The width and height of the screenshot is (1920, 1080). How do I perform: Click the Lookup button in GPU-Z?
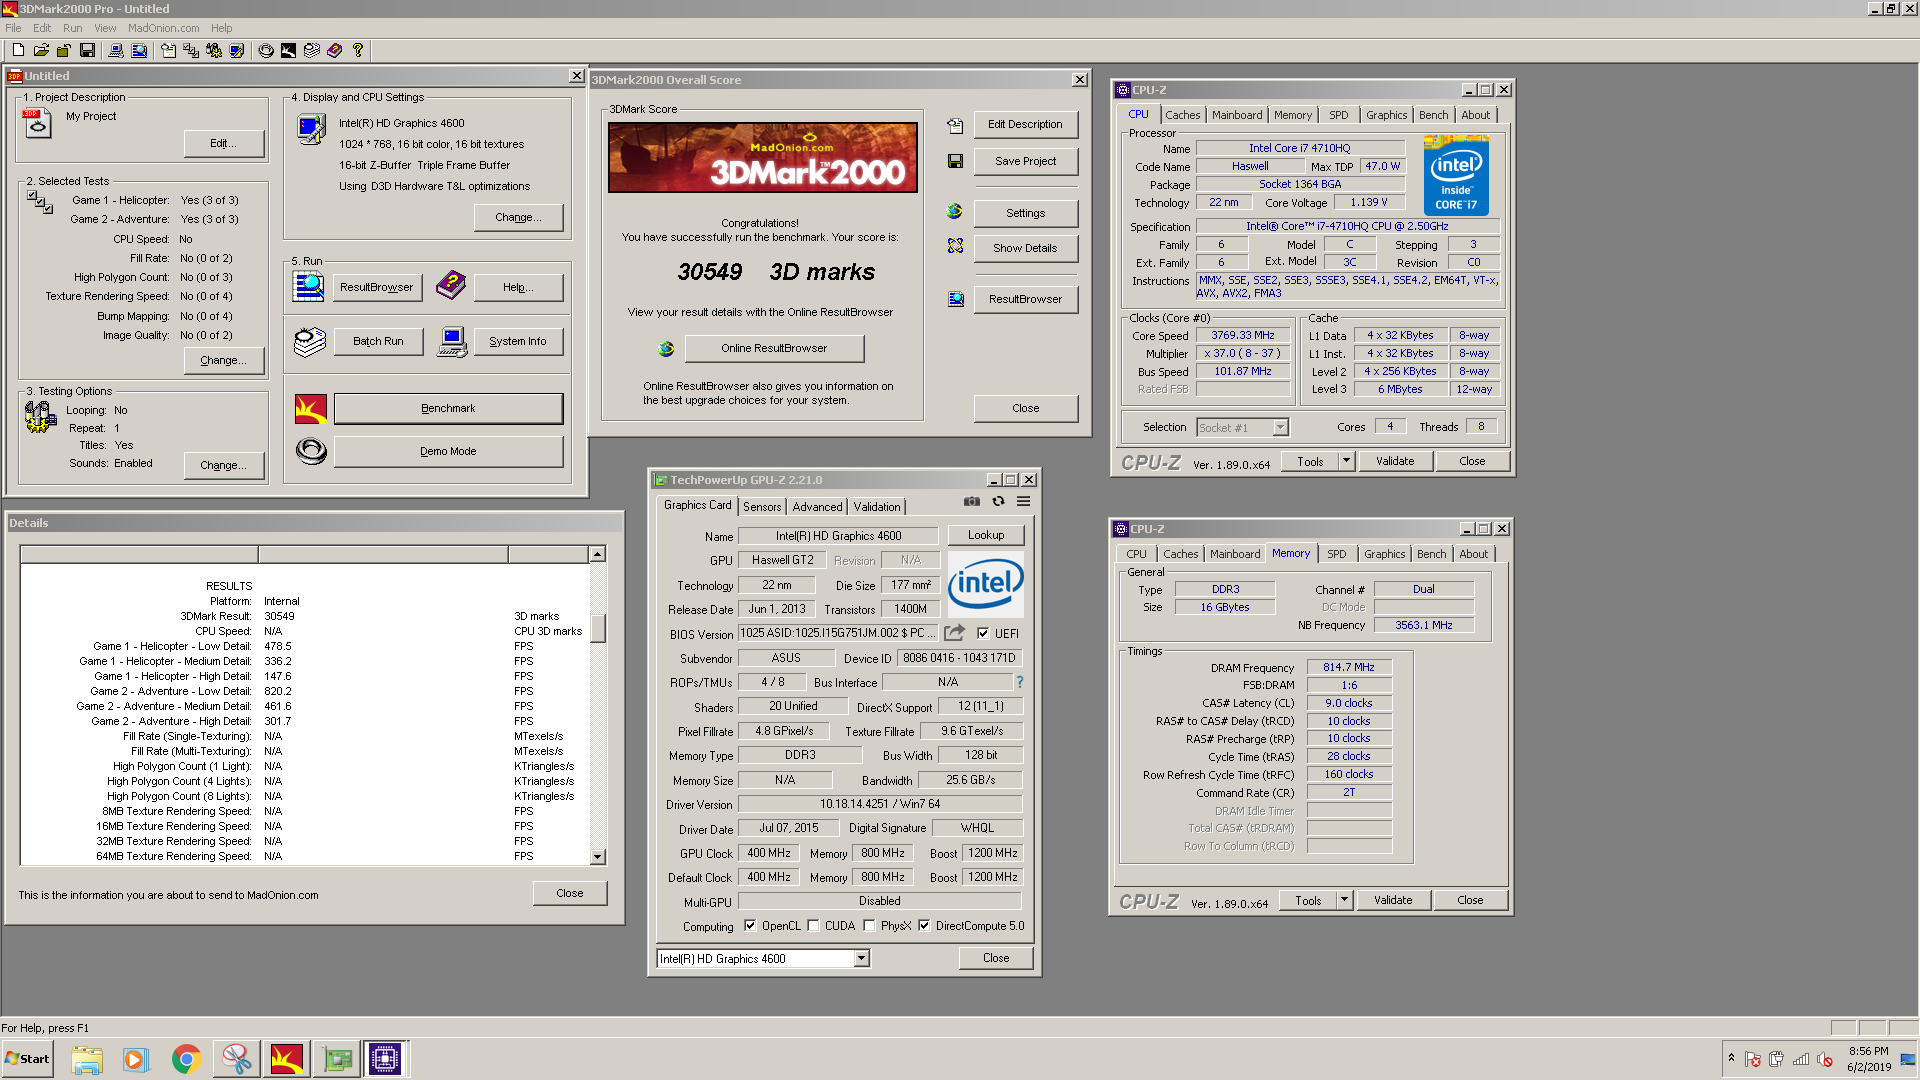[x=986, y=535]
